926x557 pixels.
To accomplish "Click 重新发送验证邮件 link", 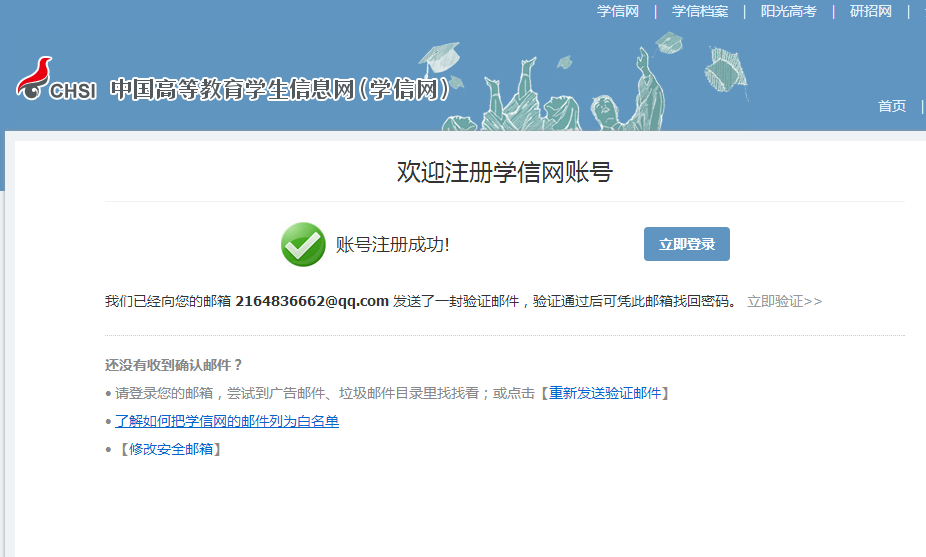I will [x=605, y=393].
